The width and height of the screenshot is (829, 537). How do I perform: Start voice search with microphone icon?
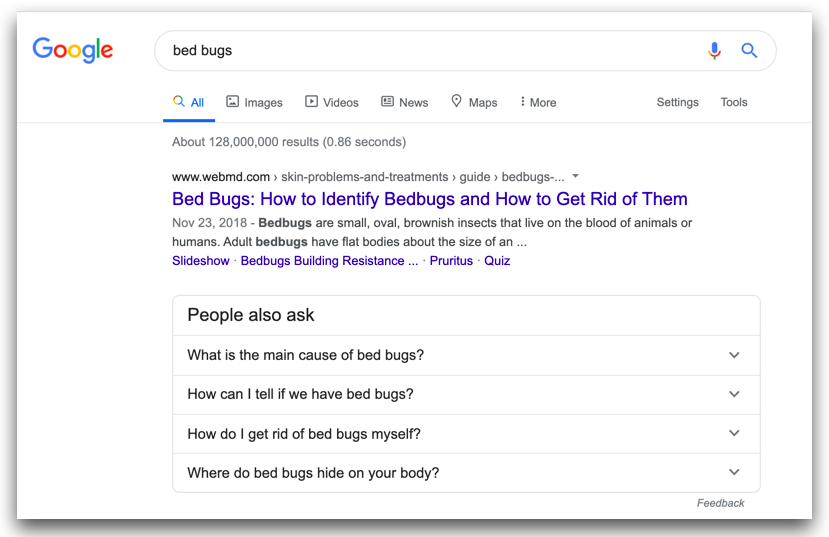(714, 50)
